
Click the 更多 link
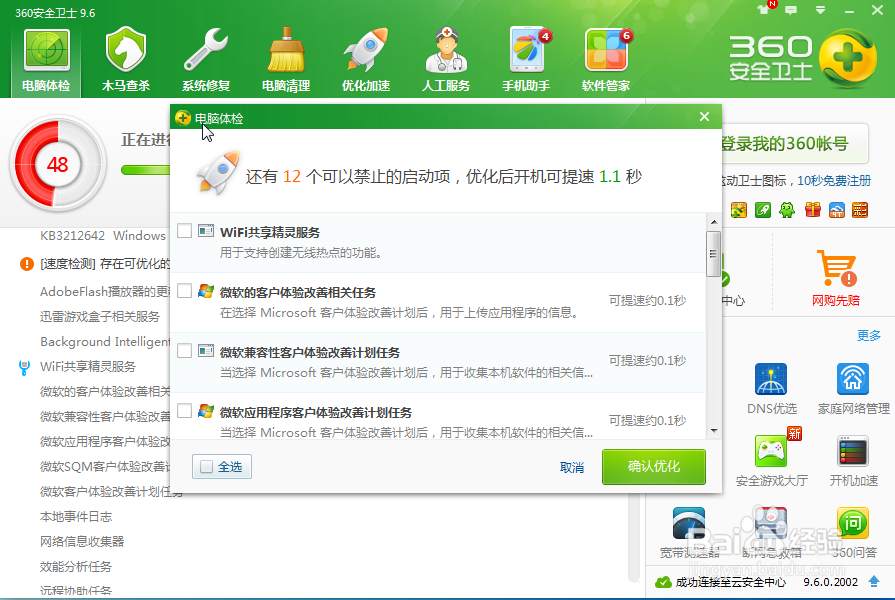pos(869,336)
